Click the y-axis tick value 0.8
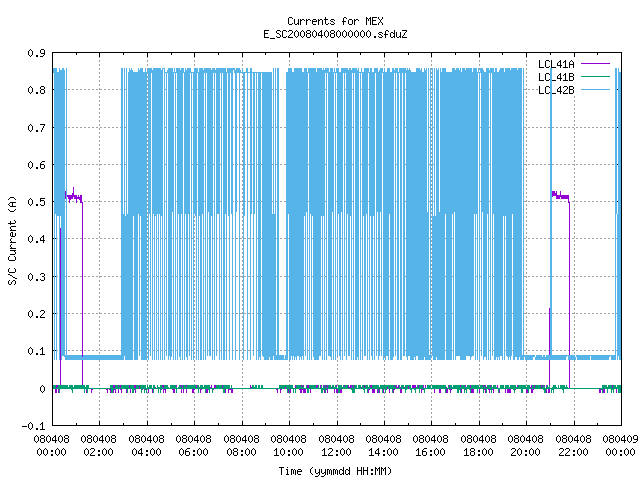 coord(36,90)
